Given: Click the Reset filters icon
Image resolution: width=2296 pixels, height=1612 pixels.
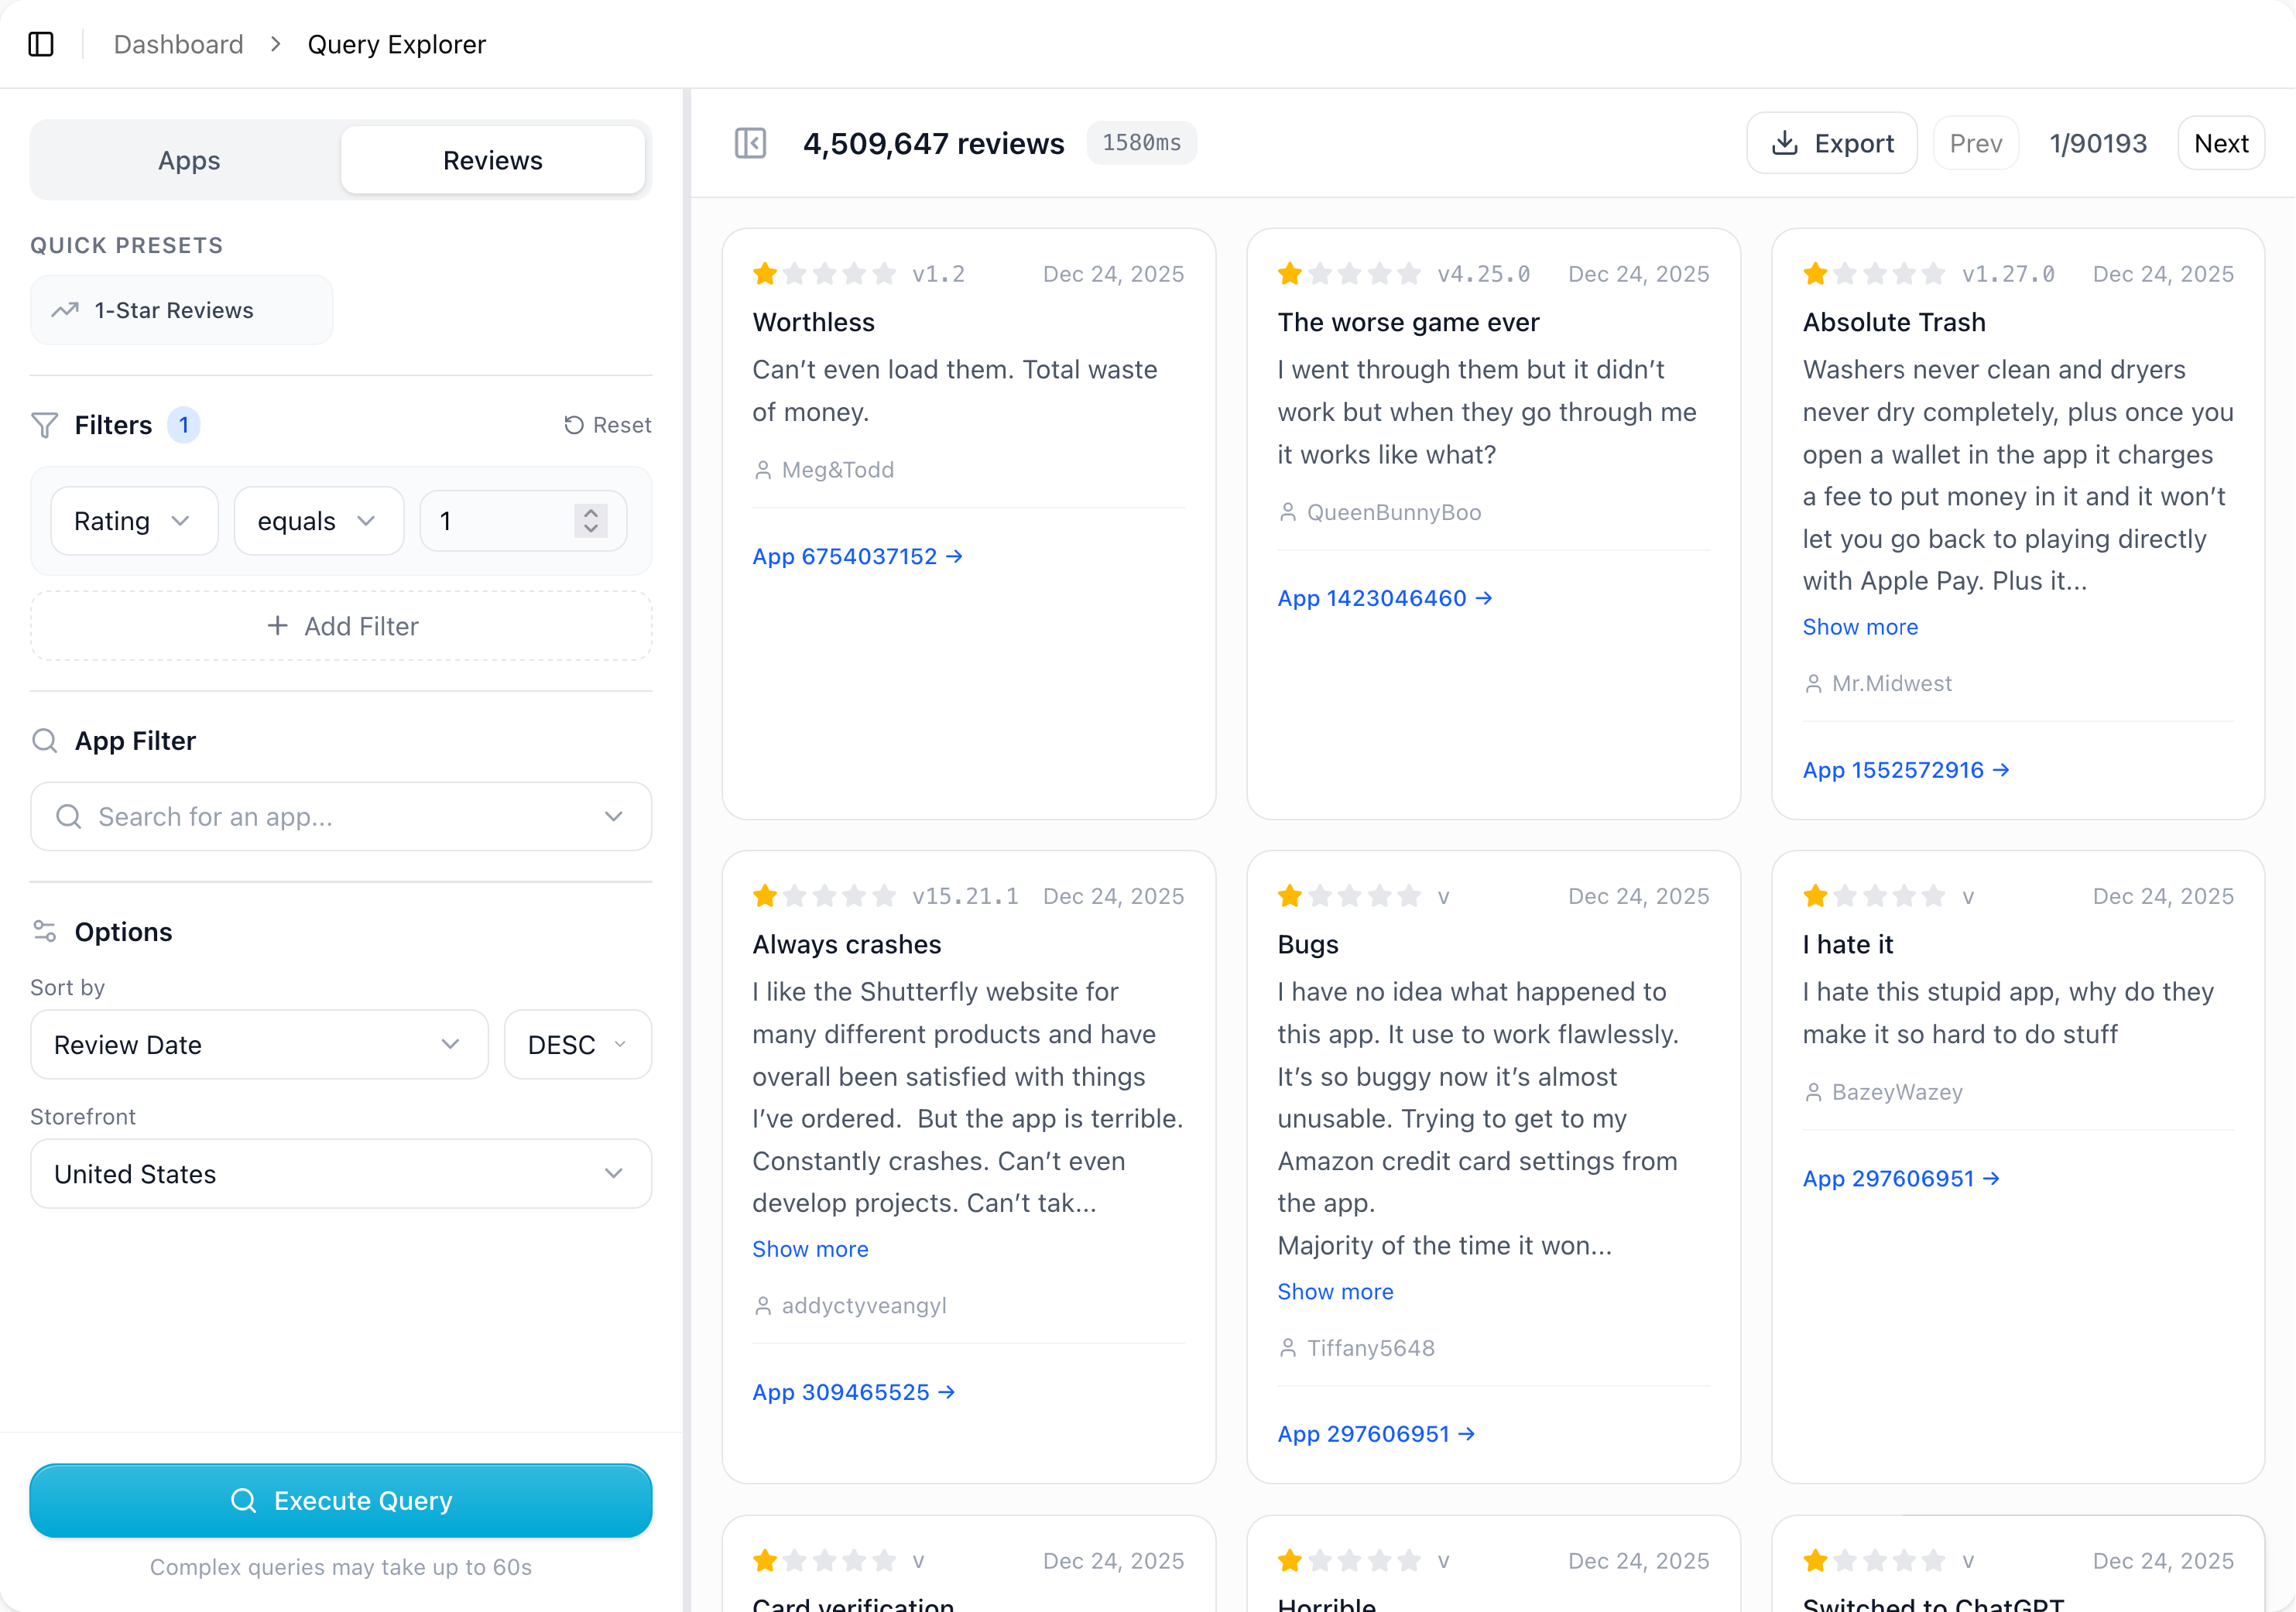Looking at the screenshot, I should click(x=573, y=425).
